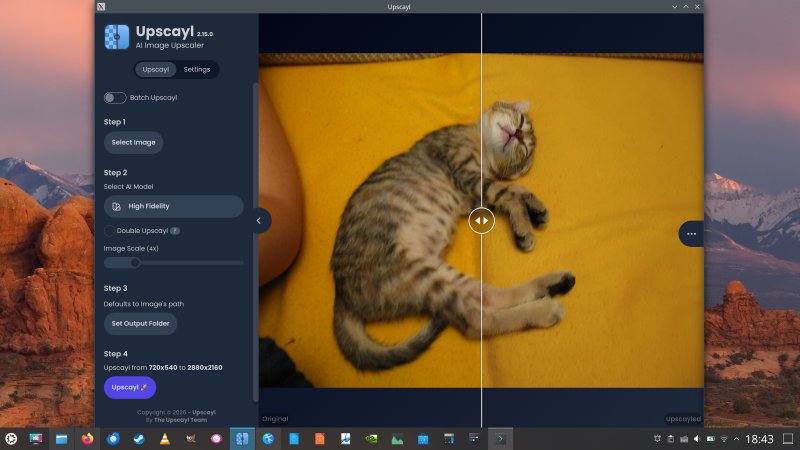
Task: Open the blue document app in taskbar
Action: point(294,439)
